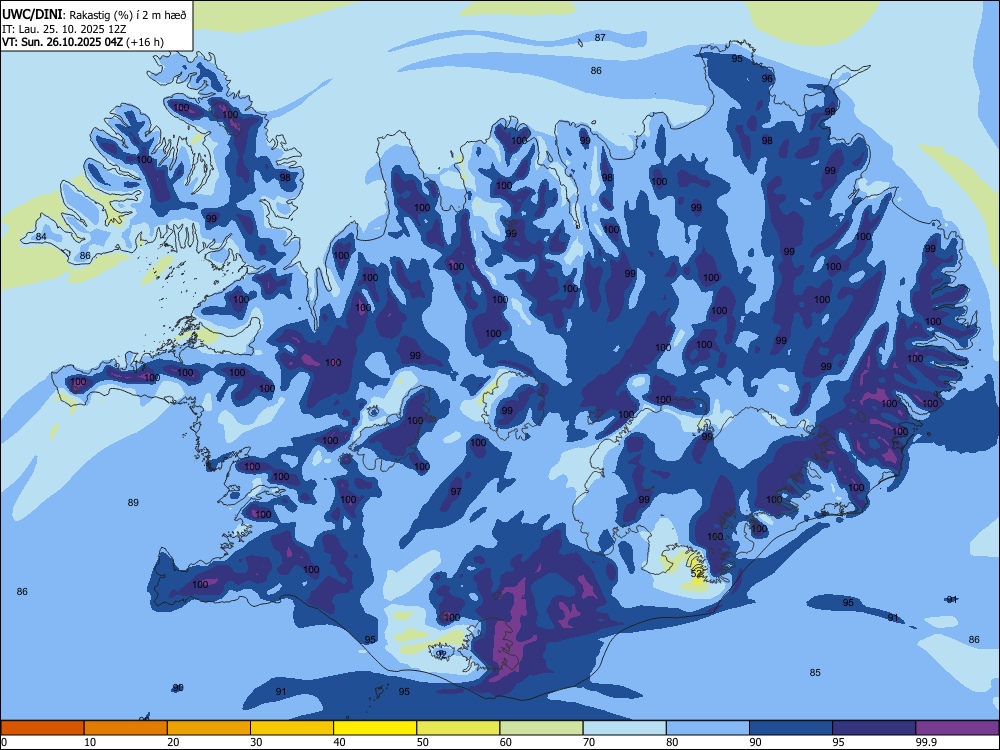Screen dimensions: 1000x750
Task: Choose the 90–95 medium blue legend swatch
Action: click(x=791, y=728)
